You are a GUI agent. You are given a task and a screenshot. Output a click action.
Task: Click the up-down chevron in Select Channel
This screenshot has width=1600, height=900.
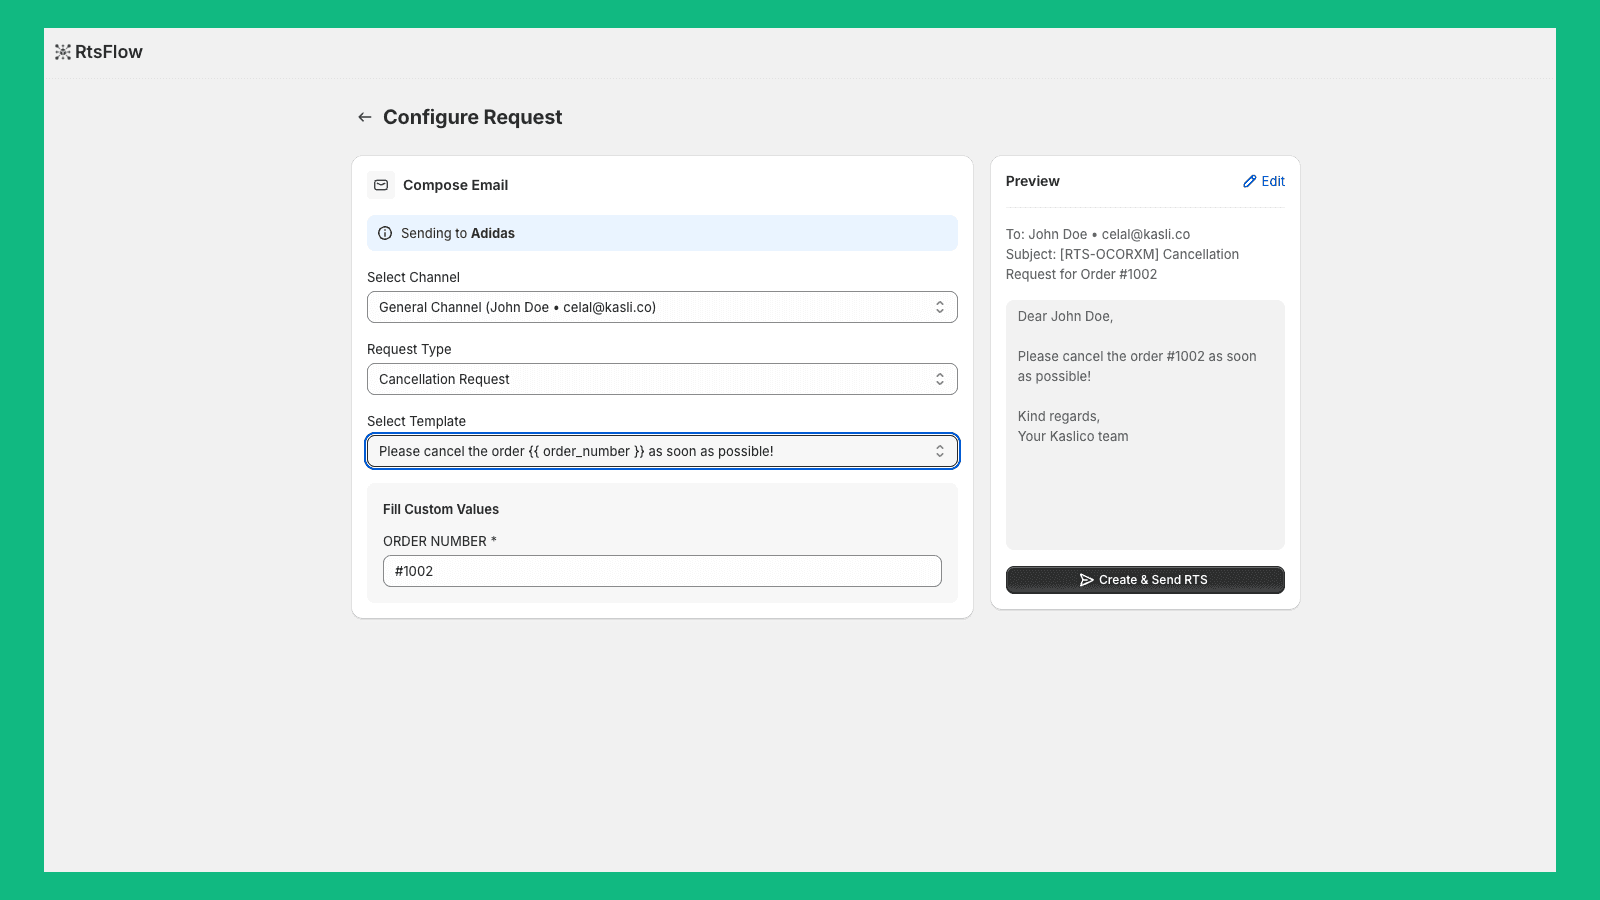click(x=940, y=307)
